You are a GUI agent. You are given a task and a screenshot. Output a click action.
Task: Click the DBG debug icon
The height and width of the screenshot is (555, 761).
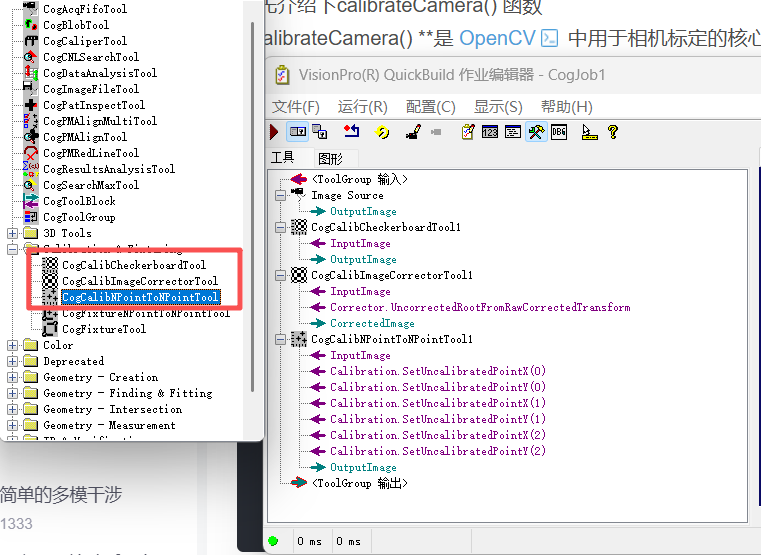point(559,132)
